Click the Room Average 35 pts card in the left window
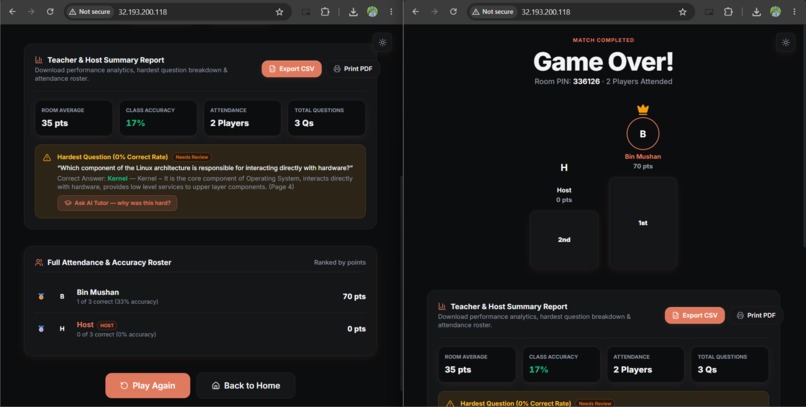This screenshot has width=806, height=407. [74, 118]
